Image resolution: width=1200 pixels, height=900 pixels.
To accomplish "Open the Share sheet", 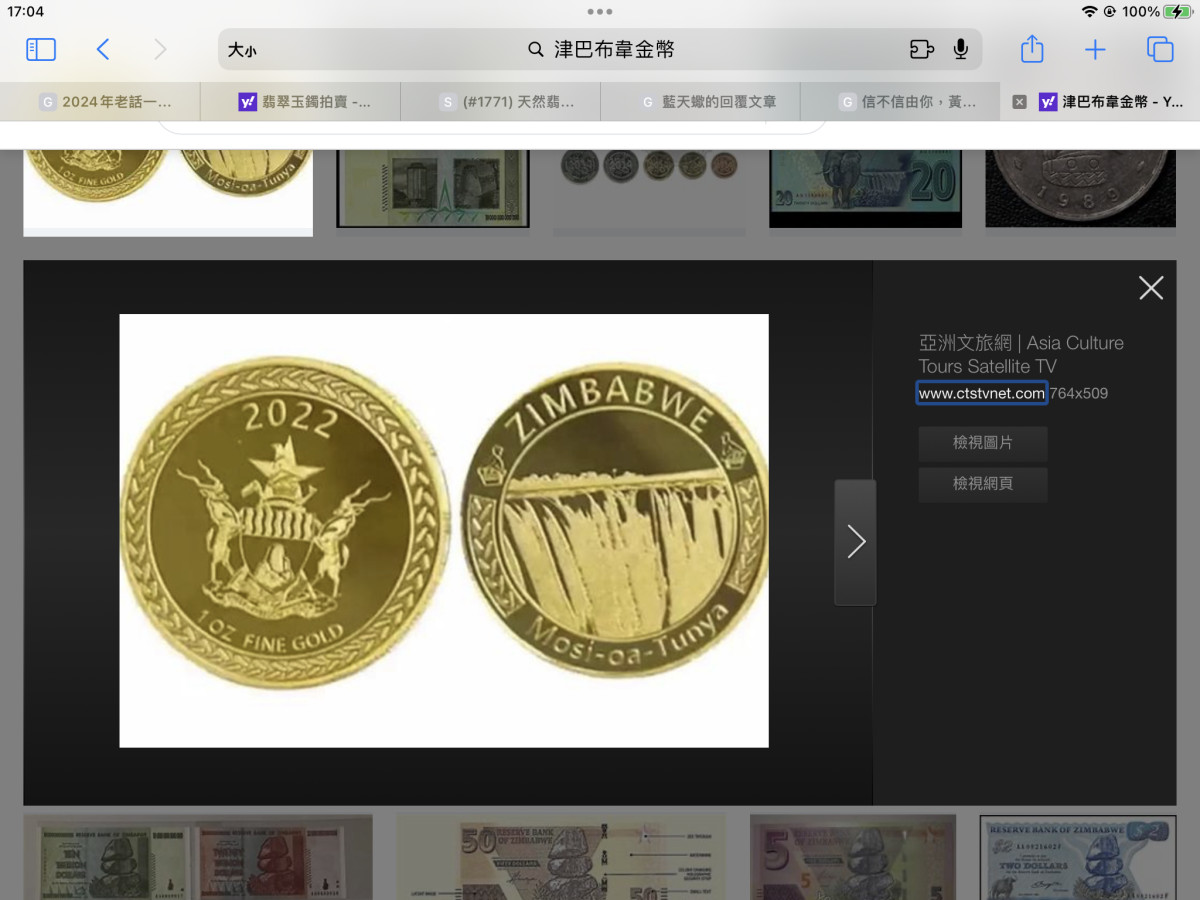I will point(1032,49).
